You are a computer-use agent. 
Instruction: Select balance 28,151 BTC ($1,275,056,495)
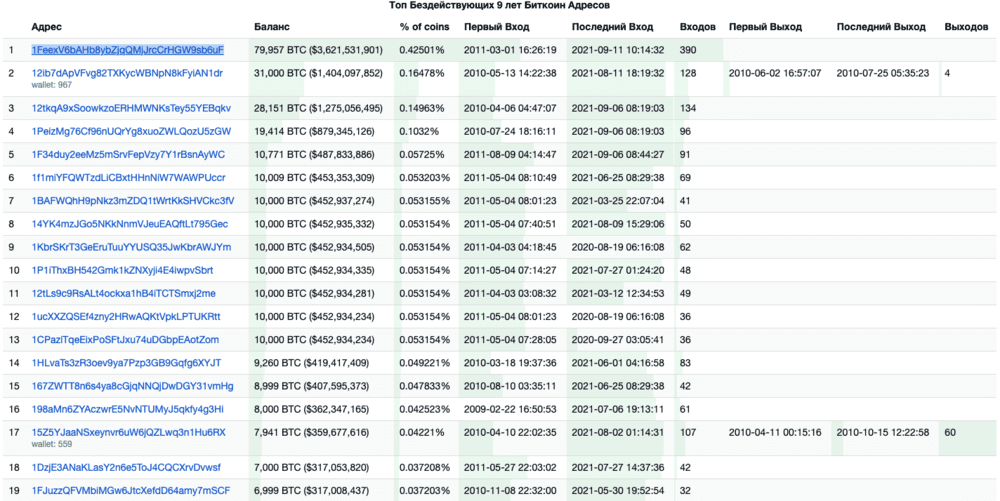[x=318, y=108]
